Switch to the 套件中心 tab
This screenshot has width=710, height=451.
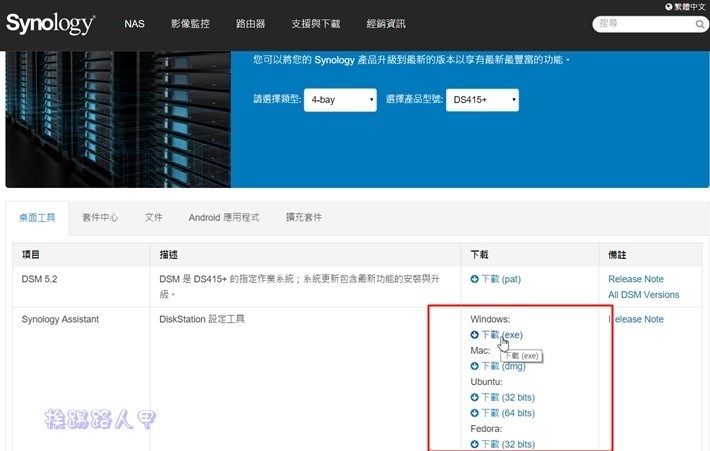pyautogui.click(x=100, y=218)
